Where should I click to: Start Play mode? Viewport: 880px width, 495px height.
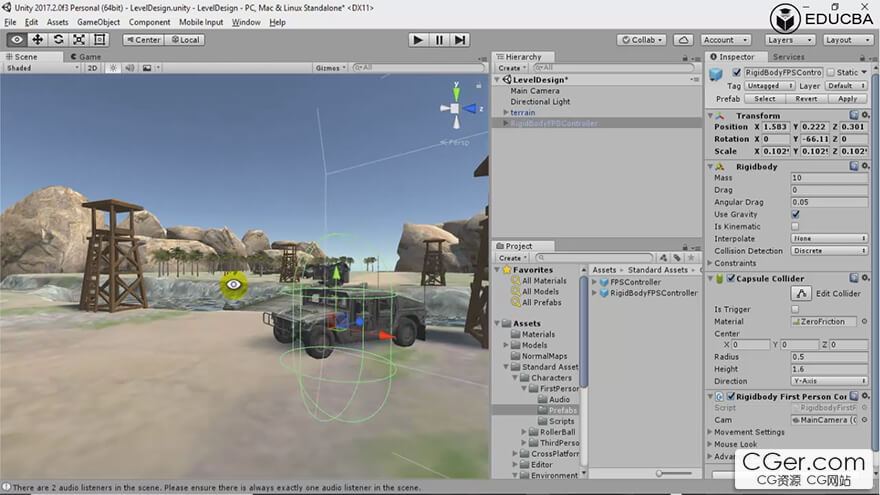[418, 40]
